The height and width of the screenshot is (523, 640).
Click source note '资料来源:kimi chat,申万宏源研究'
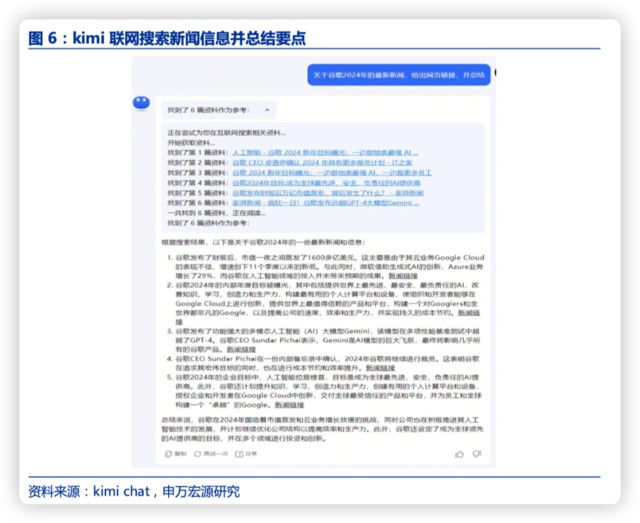click(134, 491)
